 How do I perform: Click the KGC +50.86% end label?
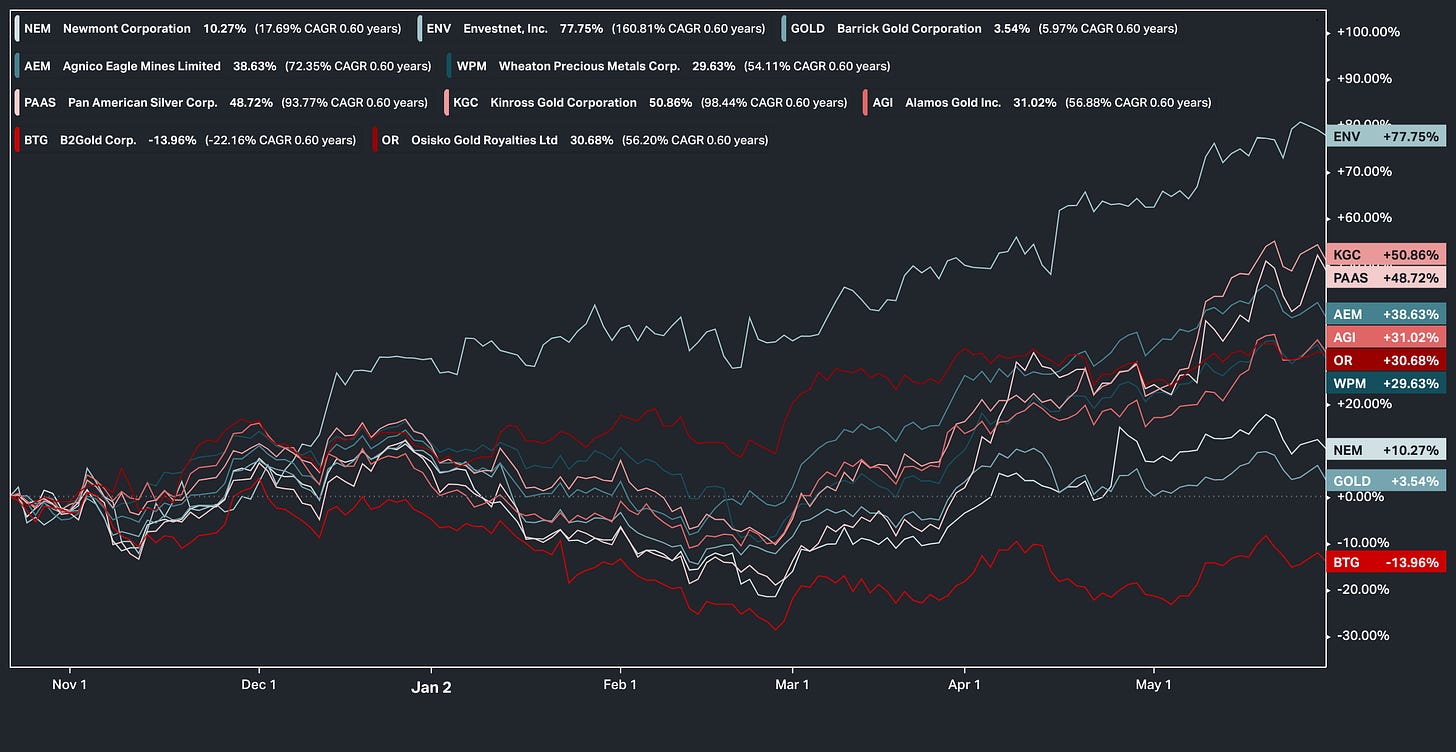(x=1386, y=255)
